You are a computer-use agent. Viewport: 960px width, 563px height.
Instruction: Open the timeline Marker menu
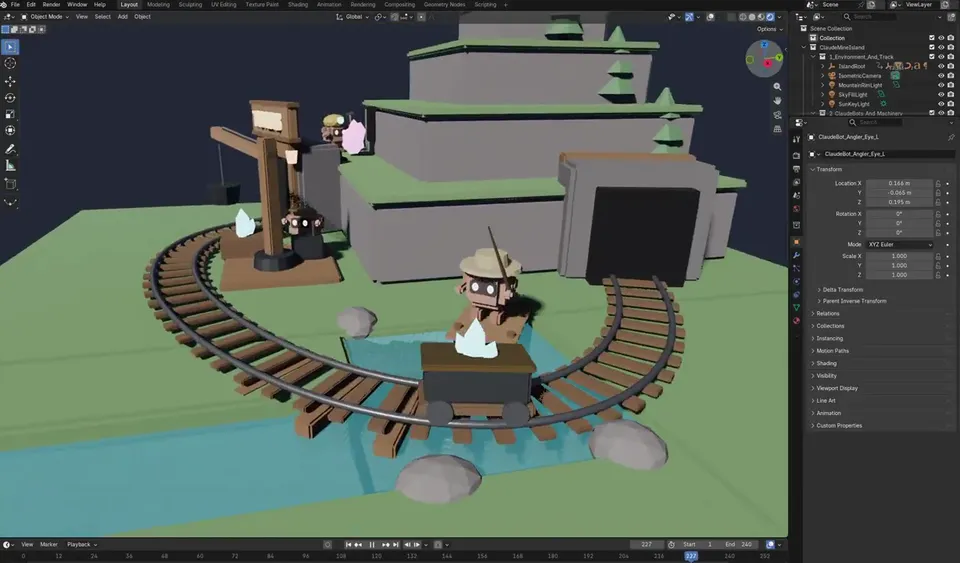pos(49,545)
